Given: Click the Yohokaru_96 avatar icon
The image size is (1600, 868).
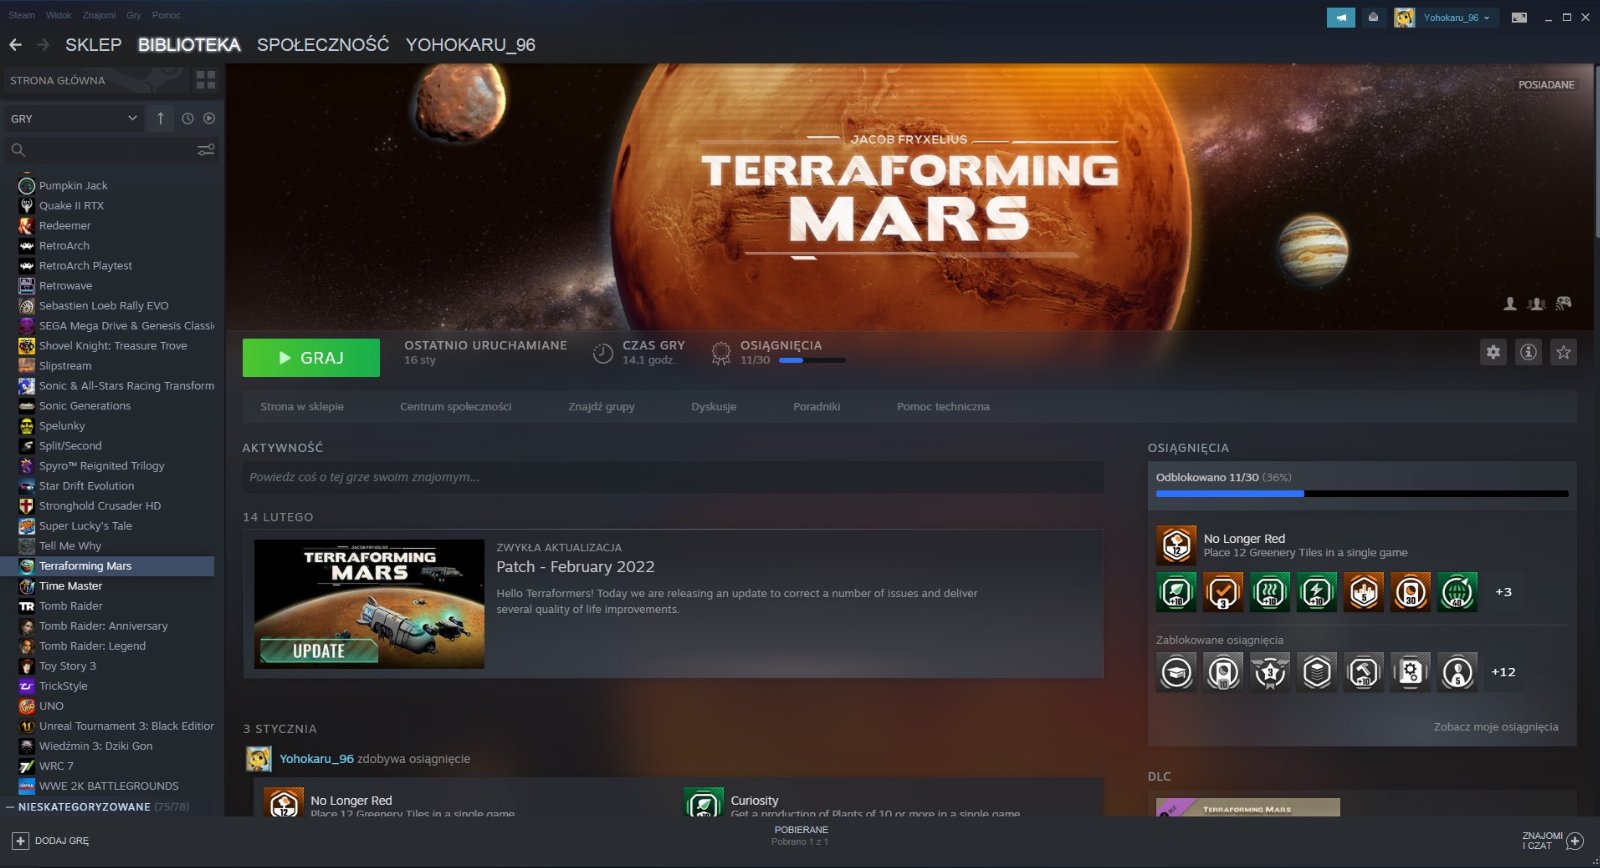Looking at the screenshot, I should pos(1404,18).
